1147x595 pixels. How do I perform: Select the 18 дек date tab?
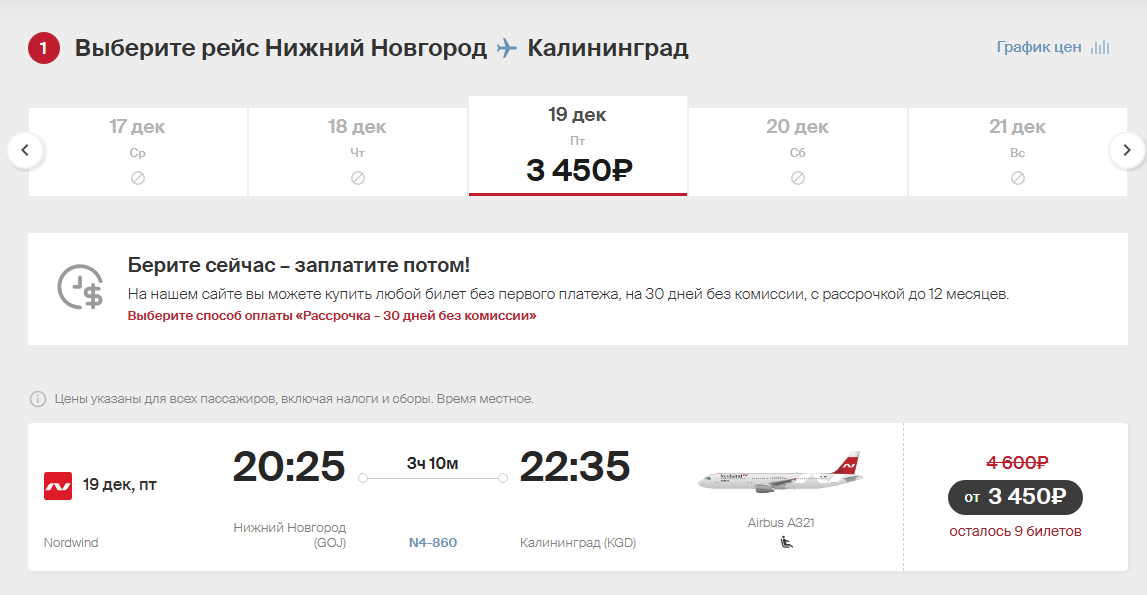(x=358, y=152)
